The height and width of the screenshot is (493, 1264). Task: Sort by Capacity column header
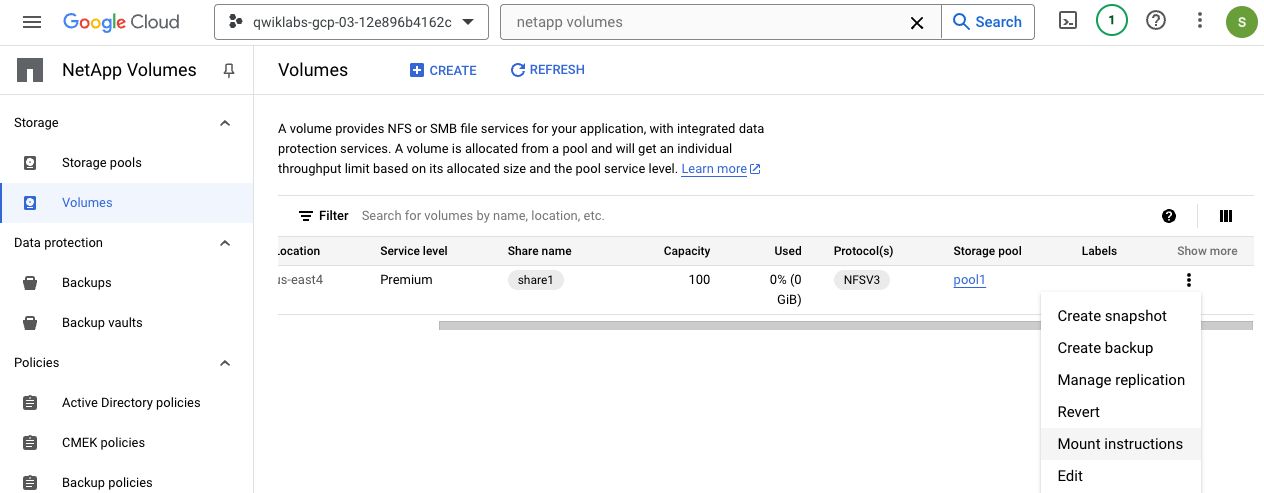click(x=687, y=251)
